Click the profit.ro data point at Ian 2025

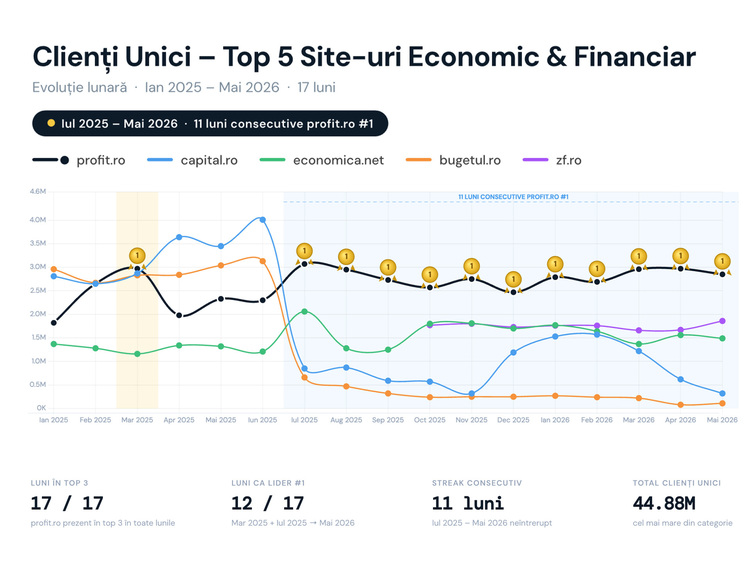tap(54, 323)
